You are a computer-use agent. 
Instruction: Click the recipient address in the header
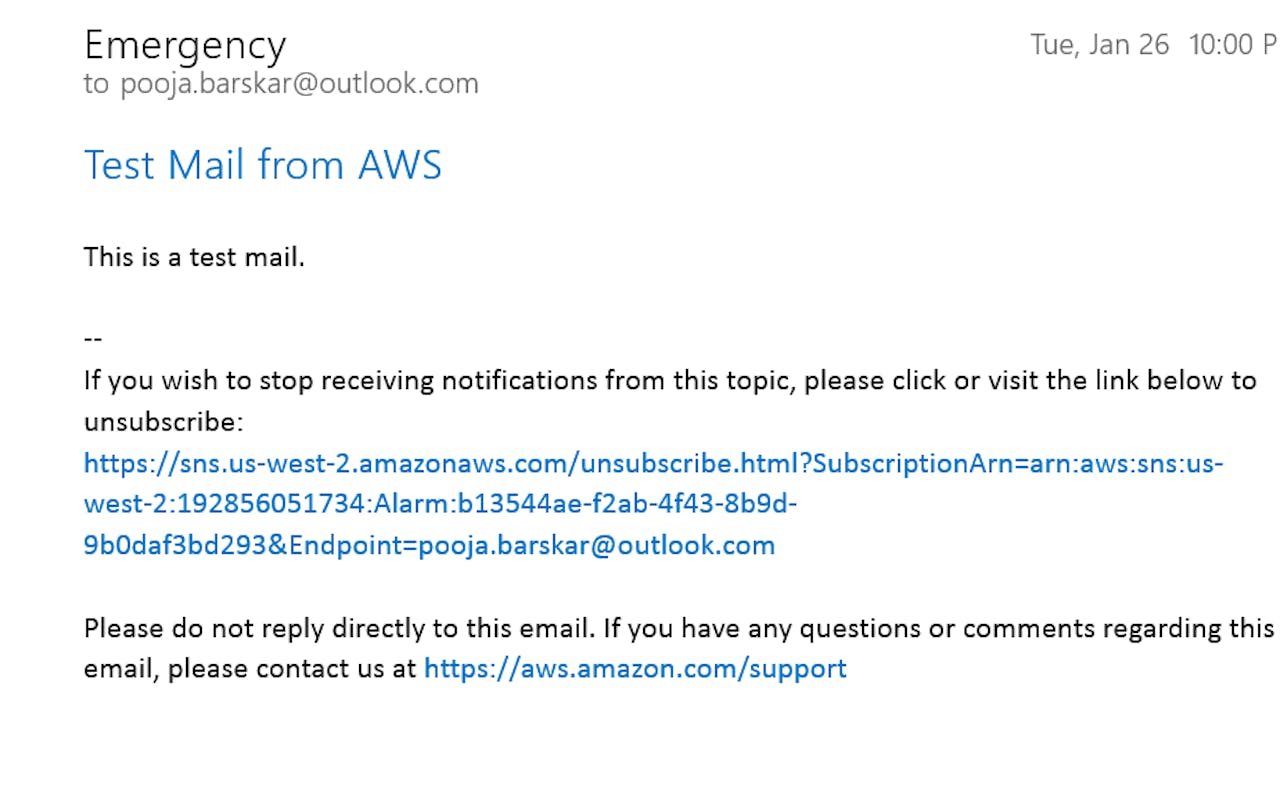tap(299, 84)
